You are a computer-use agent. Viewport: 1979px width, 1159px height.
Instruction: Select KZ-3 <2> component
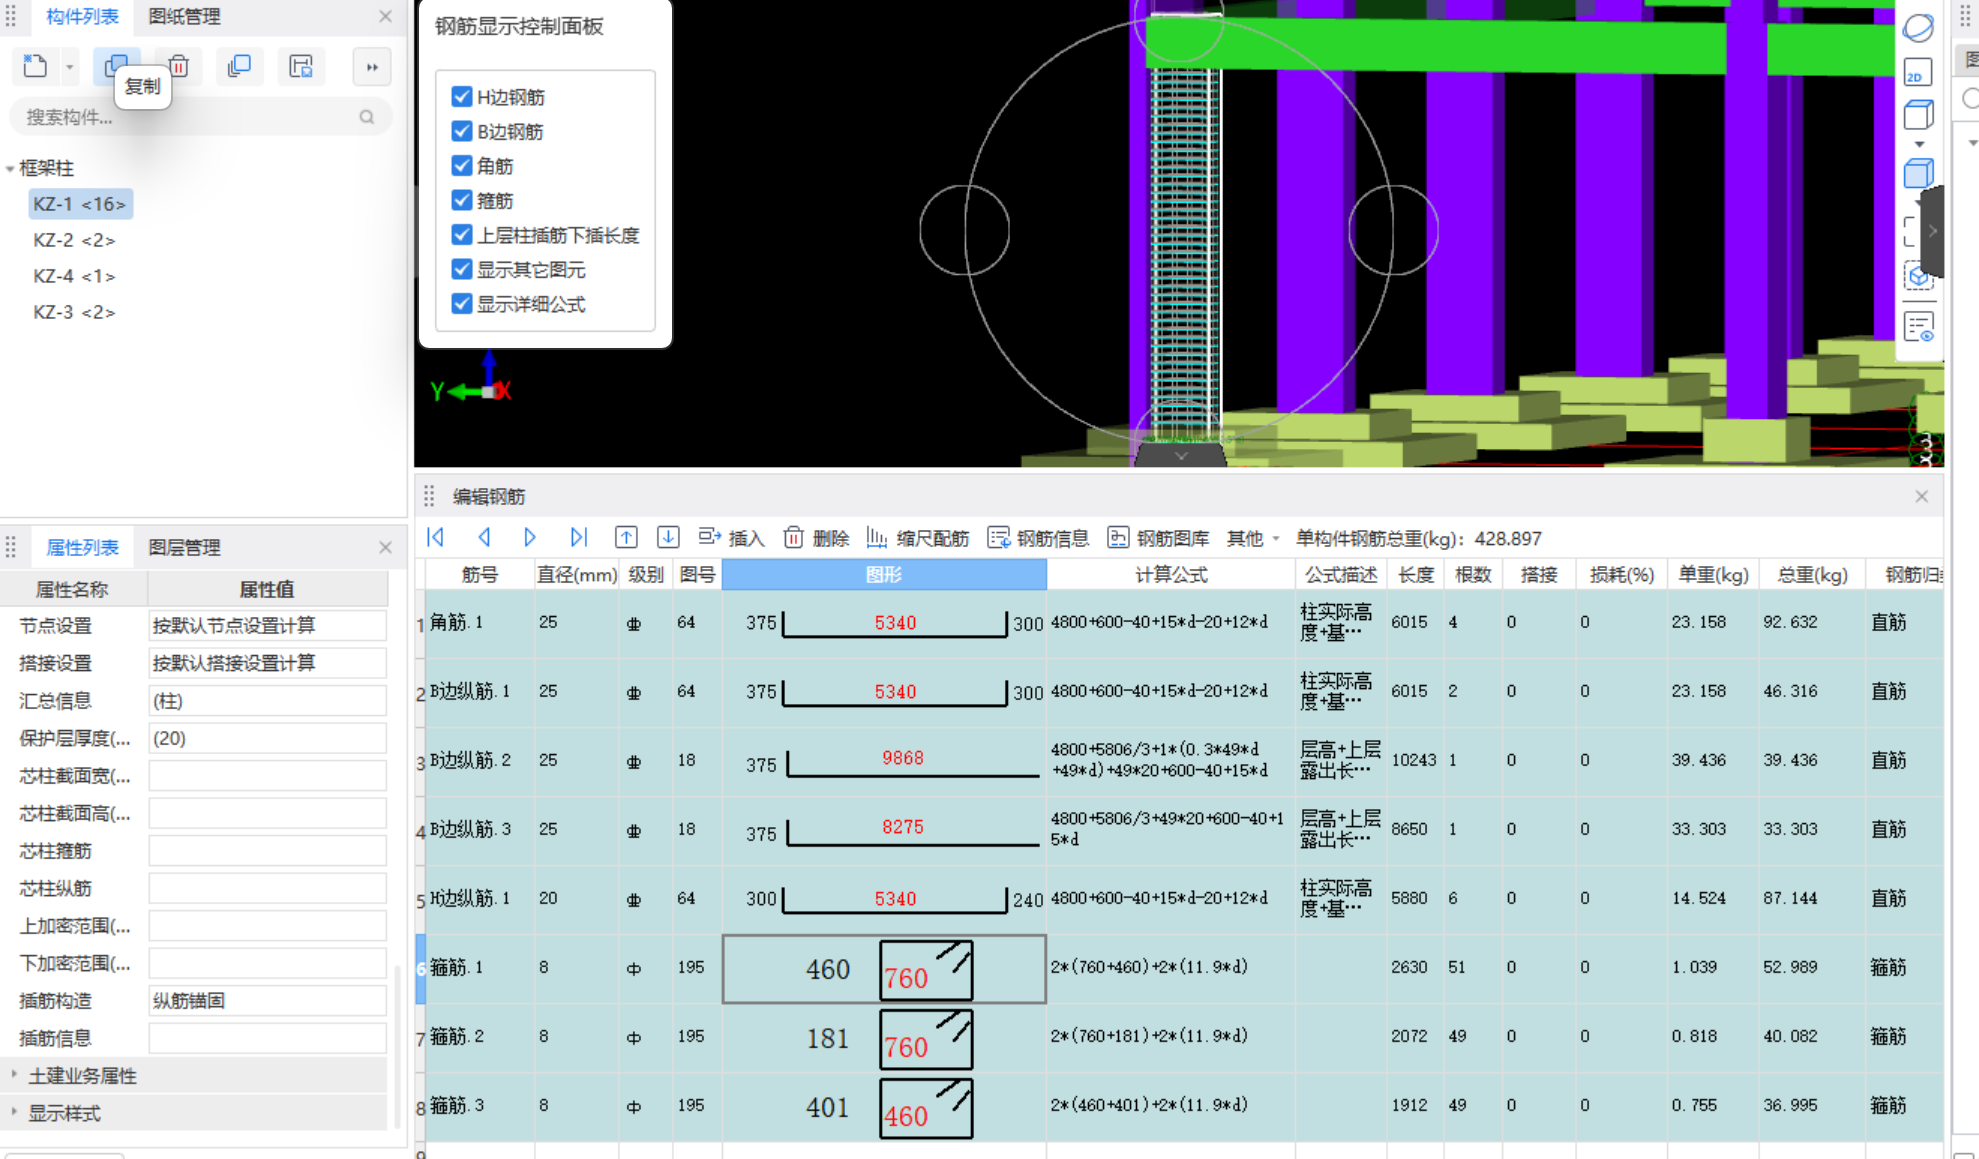click(74, 312)
